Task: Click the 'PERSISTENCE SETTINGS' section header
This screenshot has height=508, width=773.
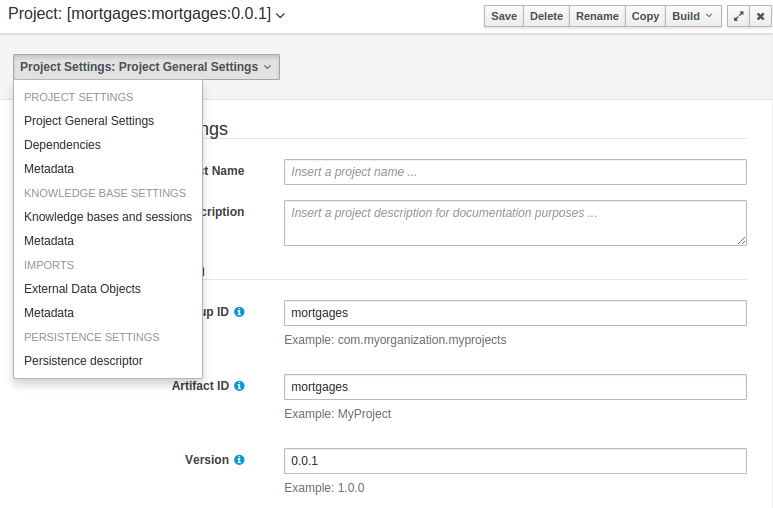Action: [92, 337]
